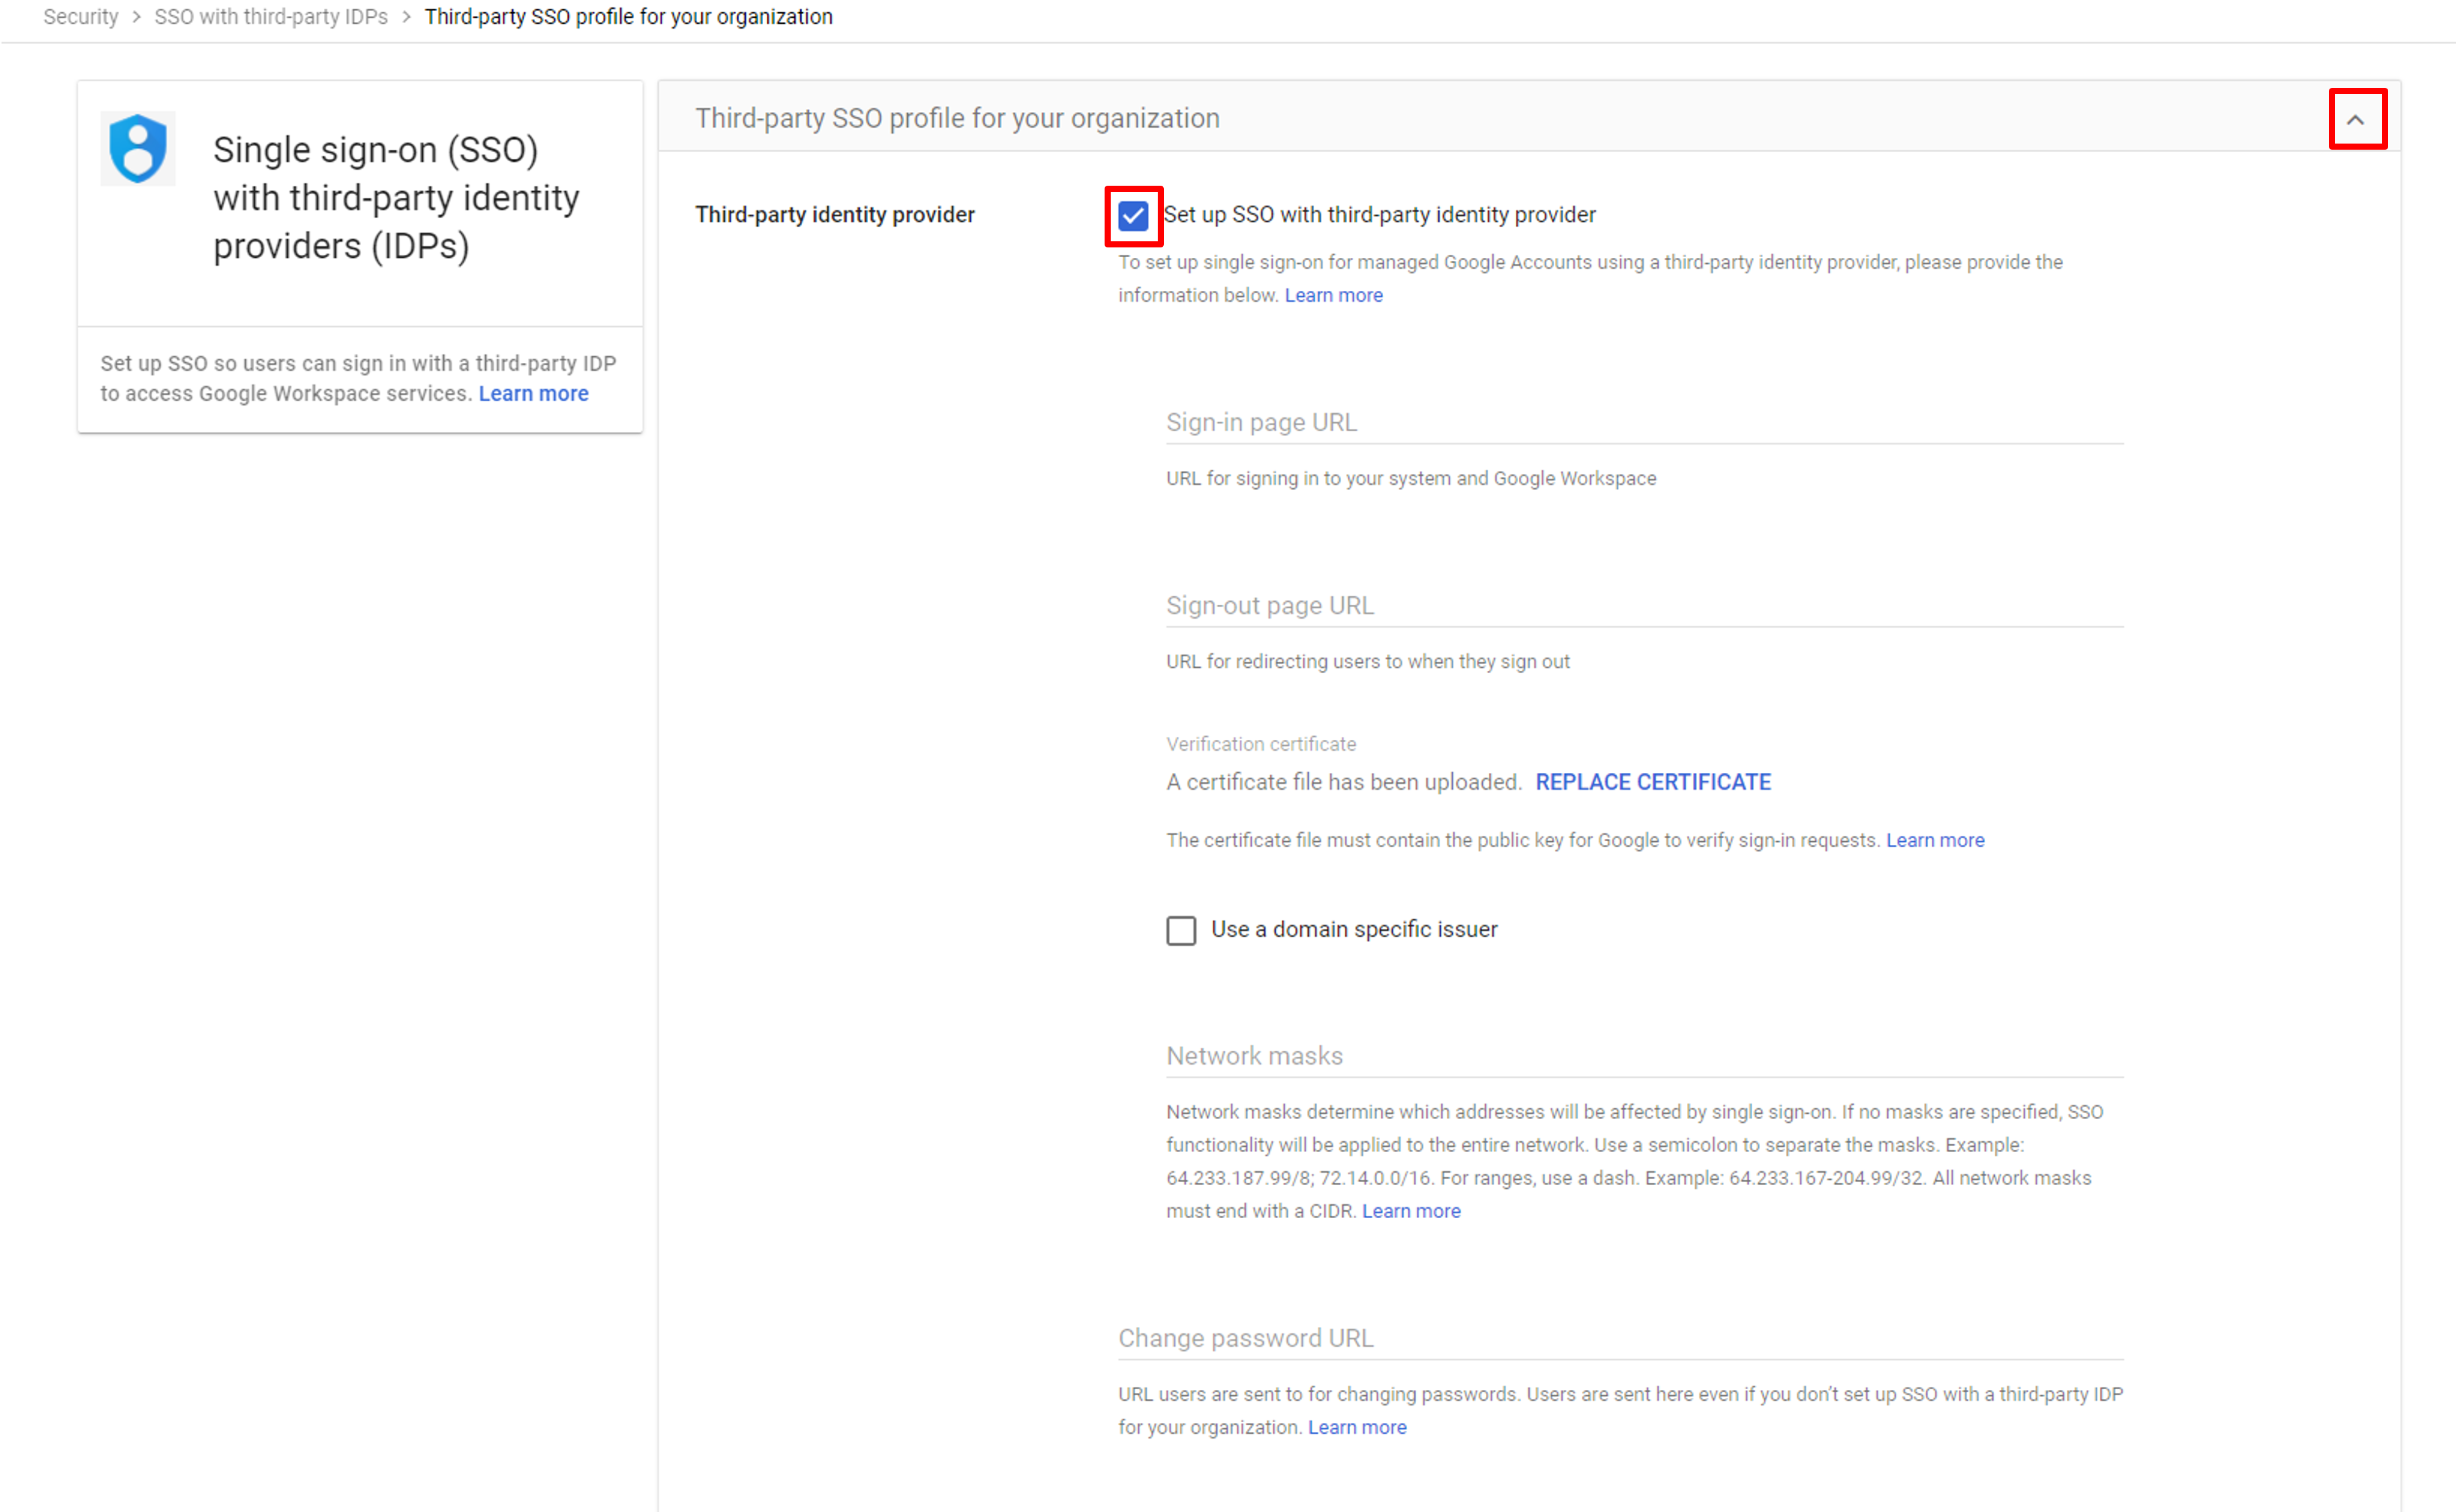Click the 'Verification certificate' label

pyautogui.click(x=1261, y=744)
